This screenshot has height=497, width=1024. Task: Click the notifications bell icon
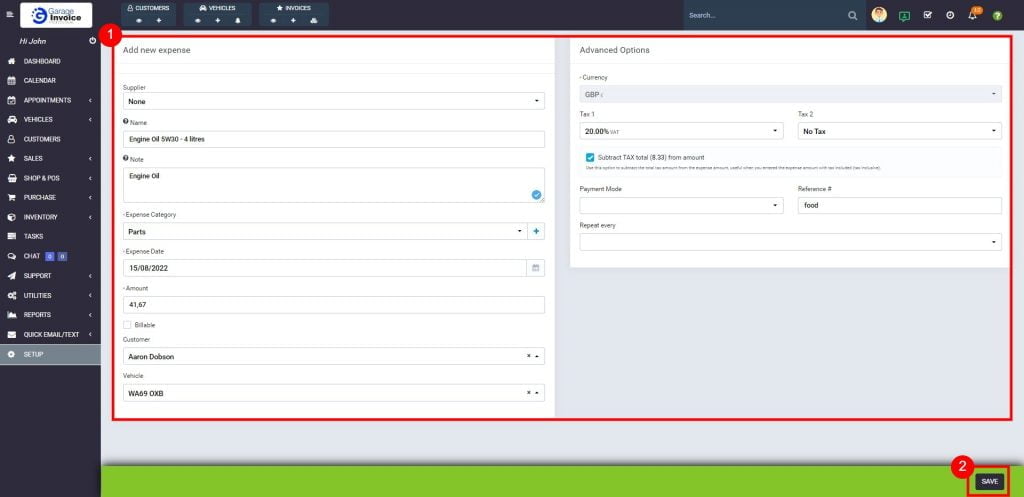click(x=972, y=16)
